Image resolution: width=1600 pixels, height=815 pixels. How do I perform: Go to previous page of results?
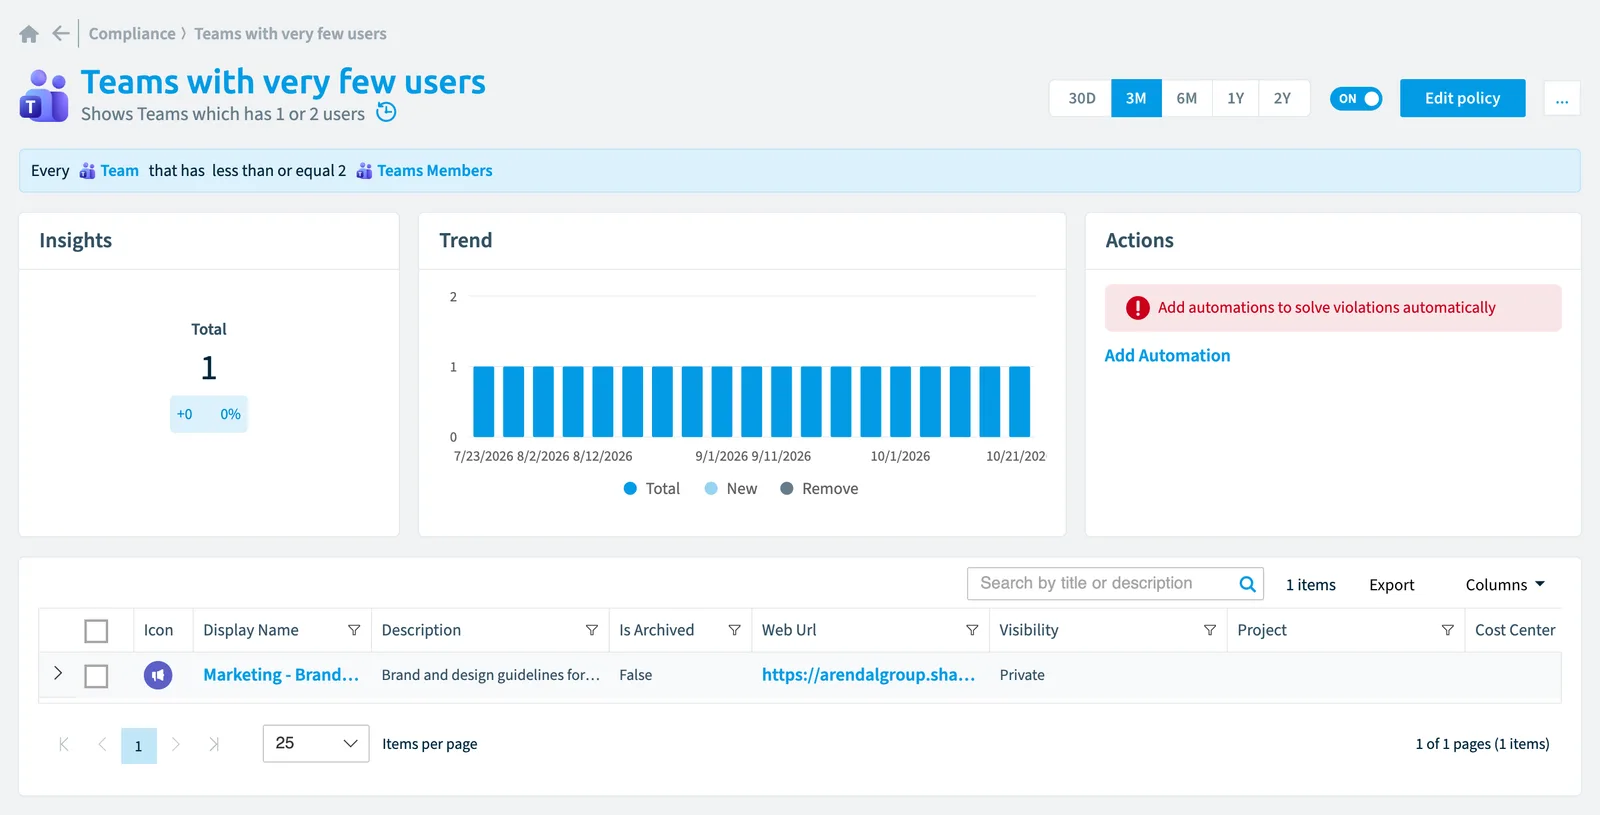tap(102, 744)
